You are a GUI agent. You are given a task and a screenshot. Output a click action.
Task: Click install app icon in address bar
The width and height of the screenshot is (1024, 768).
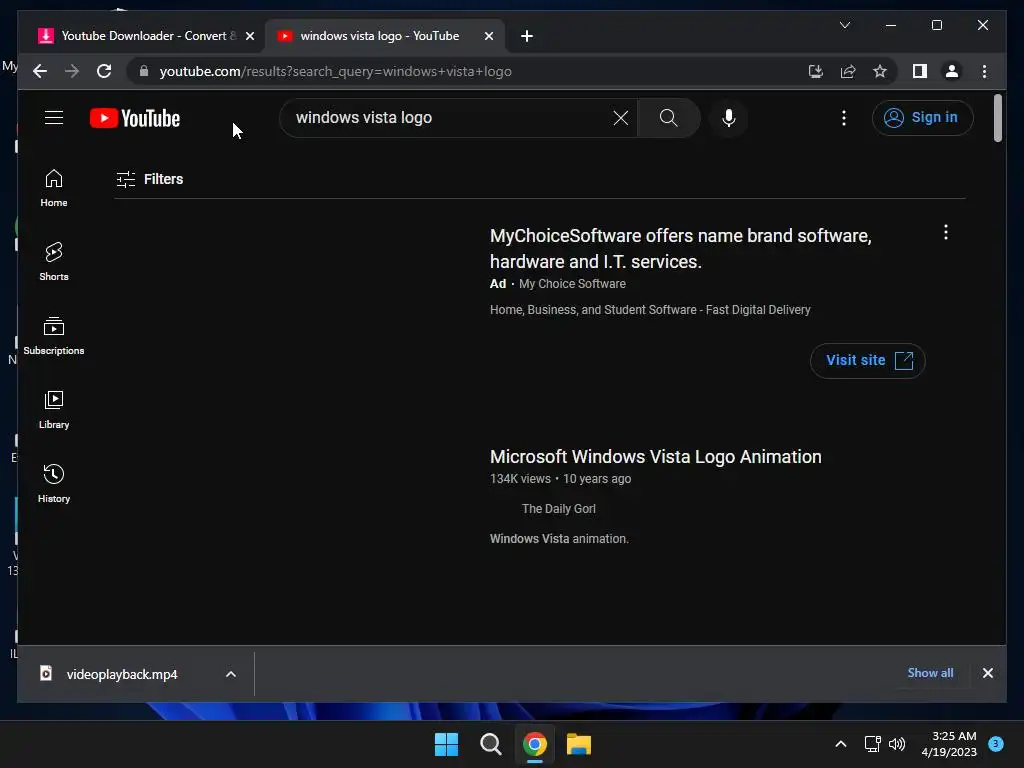coord(816,71)
